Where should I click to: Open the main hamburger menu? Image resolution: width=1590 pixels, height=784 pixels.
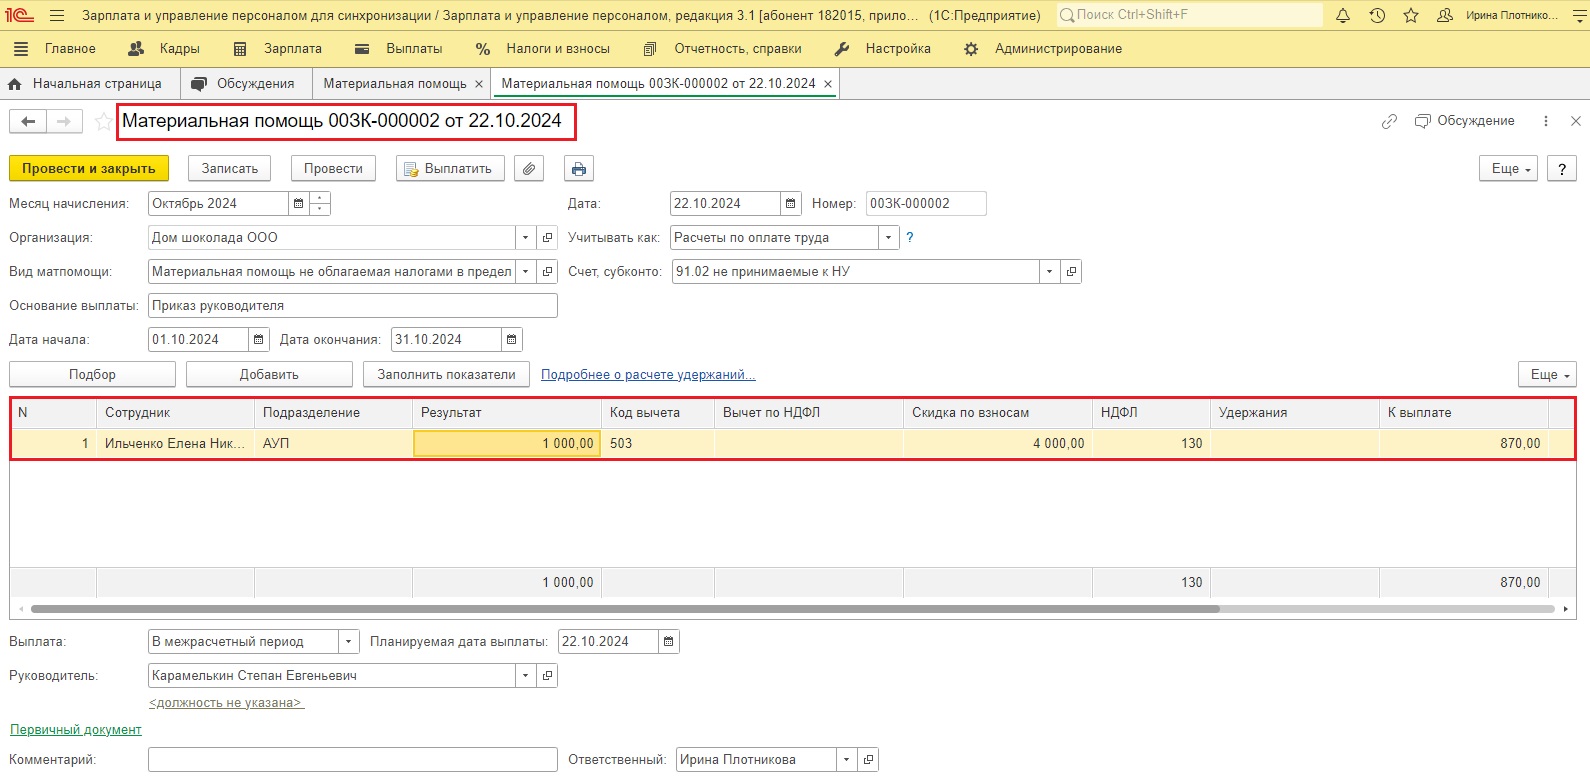[56, 15]
